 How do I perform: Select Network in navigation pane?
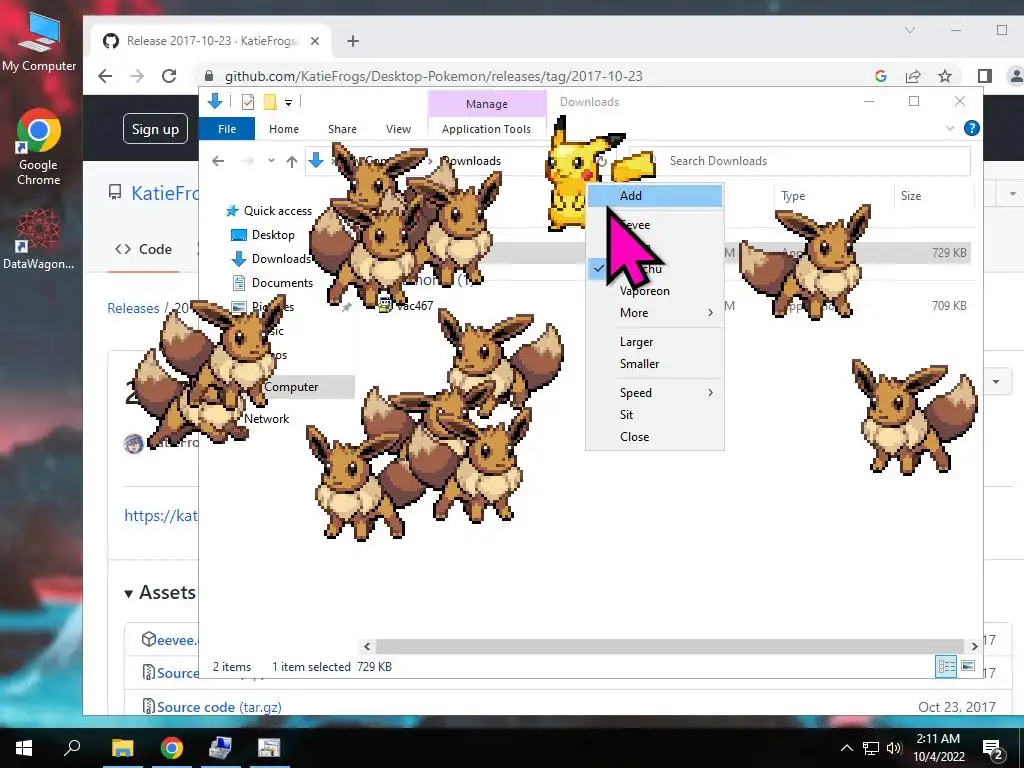(266, 419)
